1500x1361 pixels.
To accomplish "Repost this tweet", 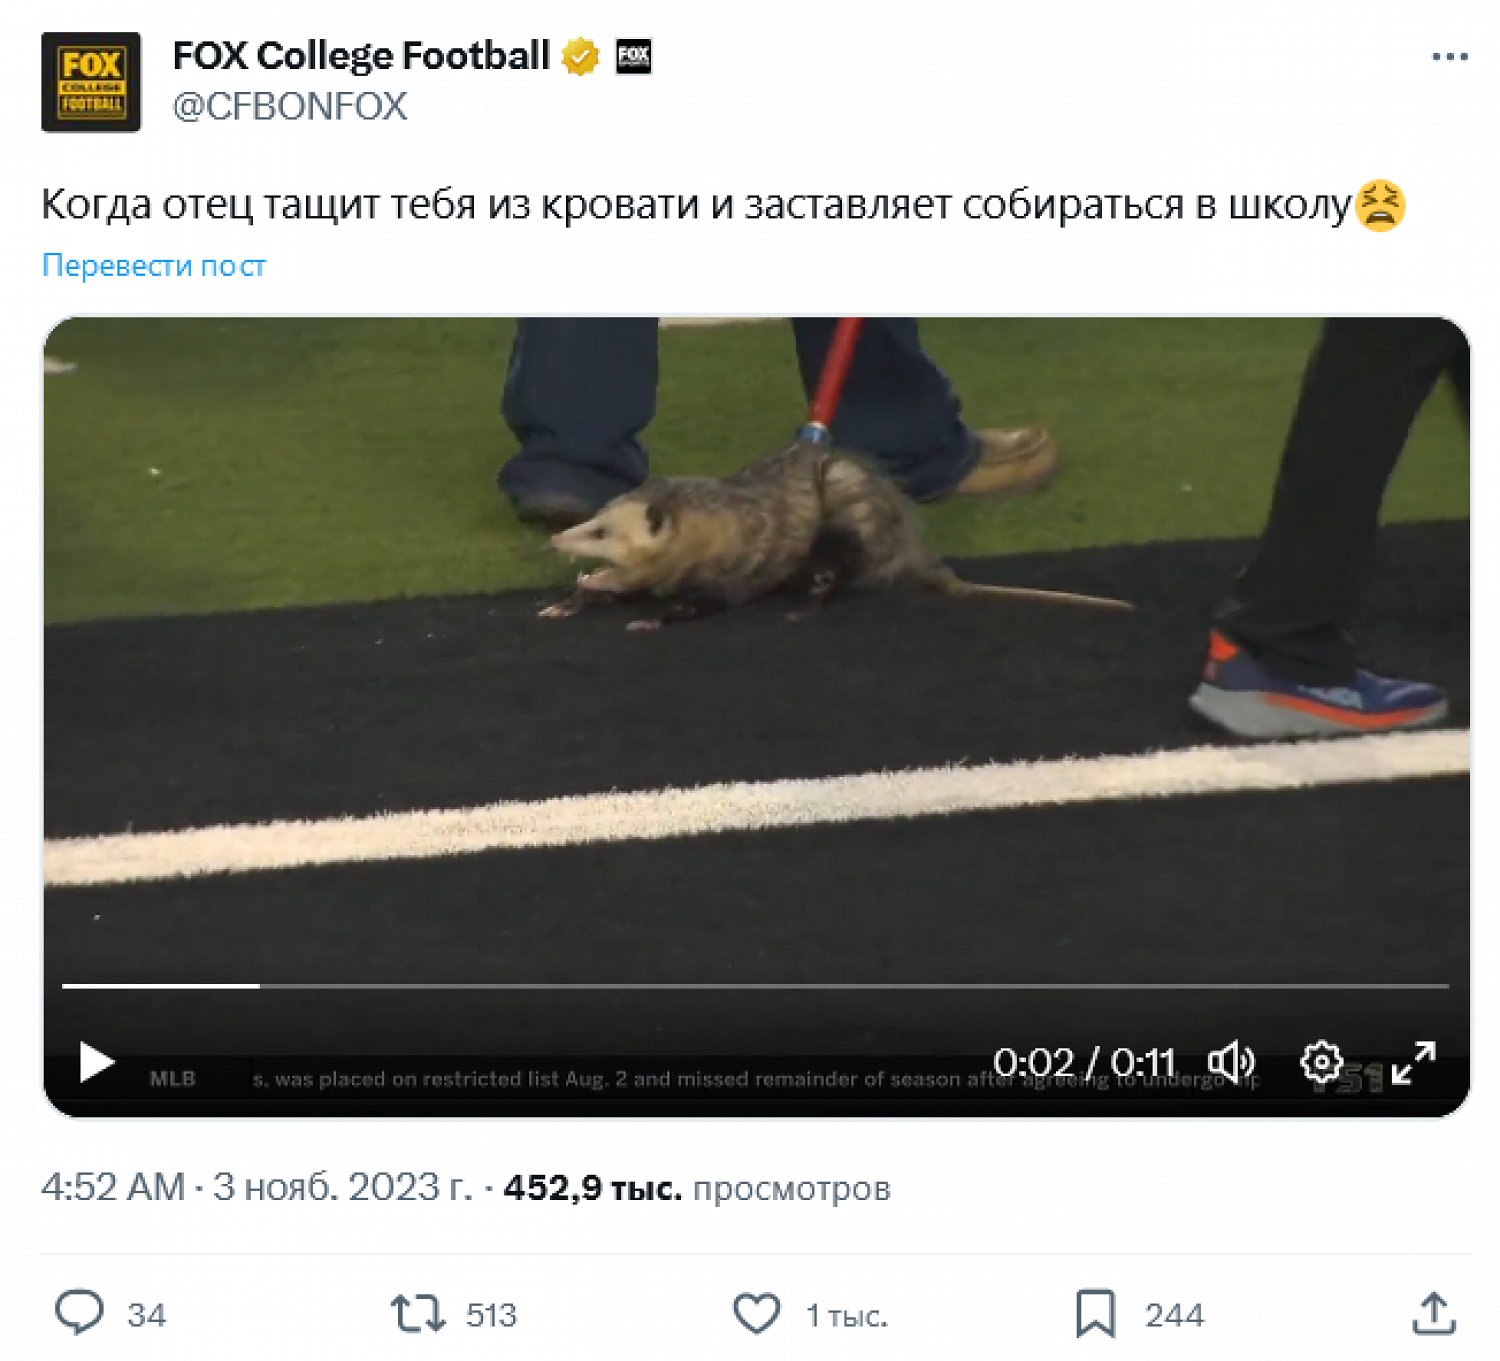I will pyautogui.click(x=418, y=1313).
